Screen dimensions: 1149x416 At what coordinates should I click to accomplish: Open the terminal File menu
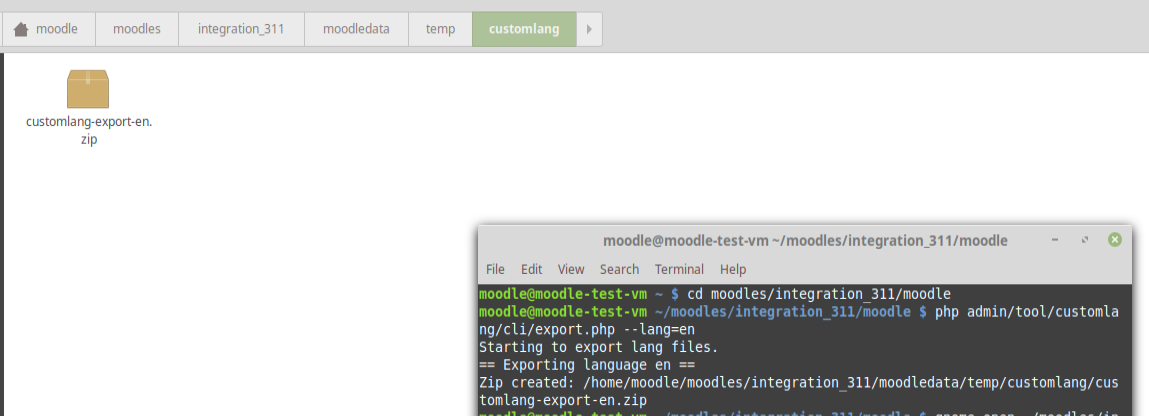pos(495,269)
